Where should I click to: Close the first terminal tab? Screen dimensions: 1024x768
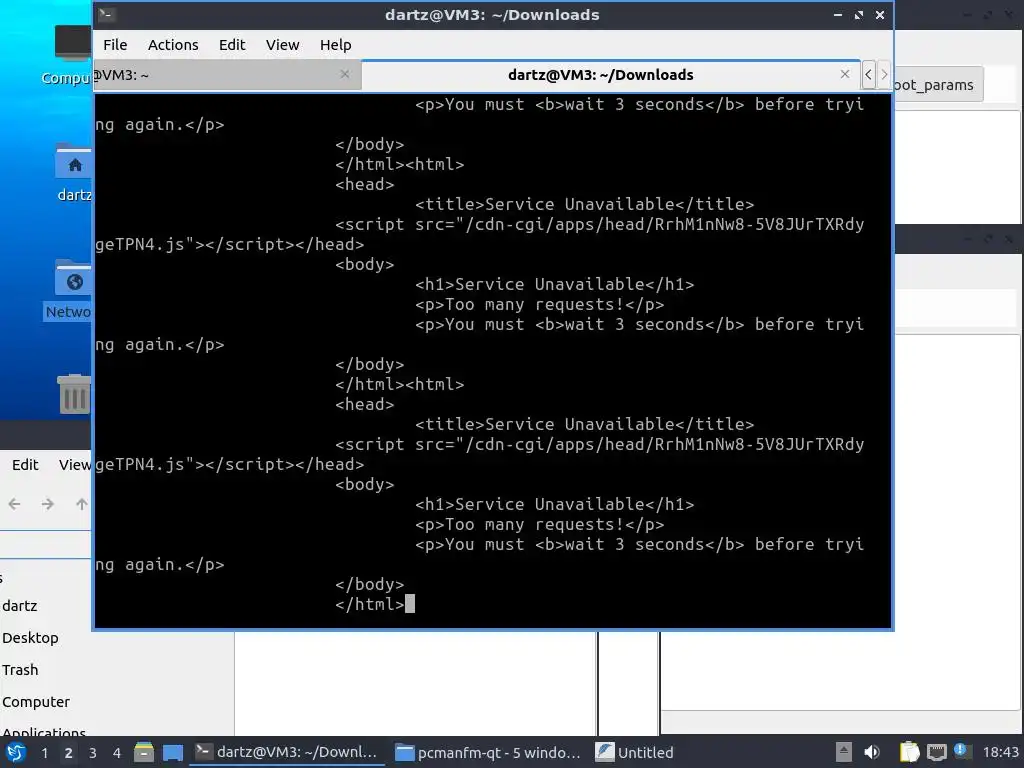345,74
